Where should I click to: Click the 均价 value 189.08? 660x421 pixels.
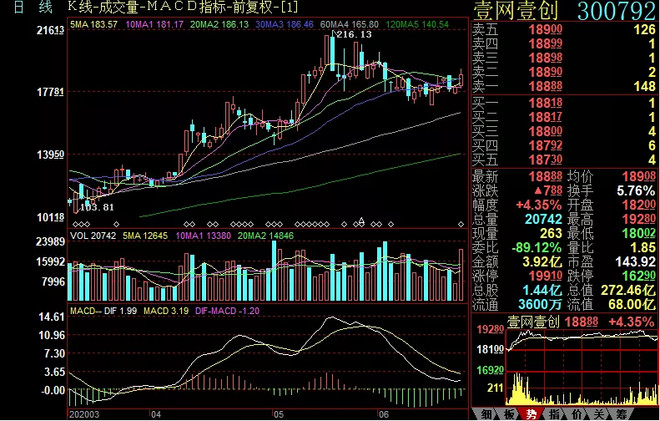[637, 176]
